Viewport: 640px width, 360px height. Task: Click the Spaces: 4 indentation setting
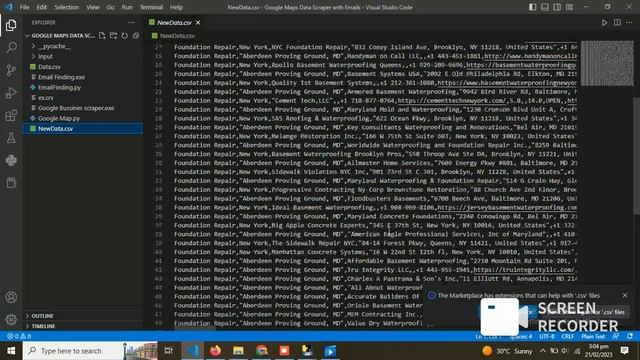tap(521, 336)
